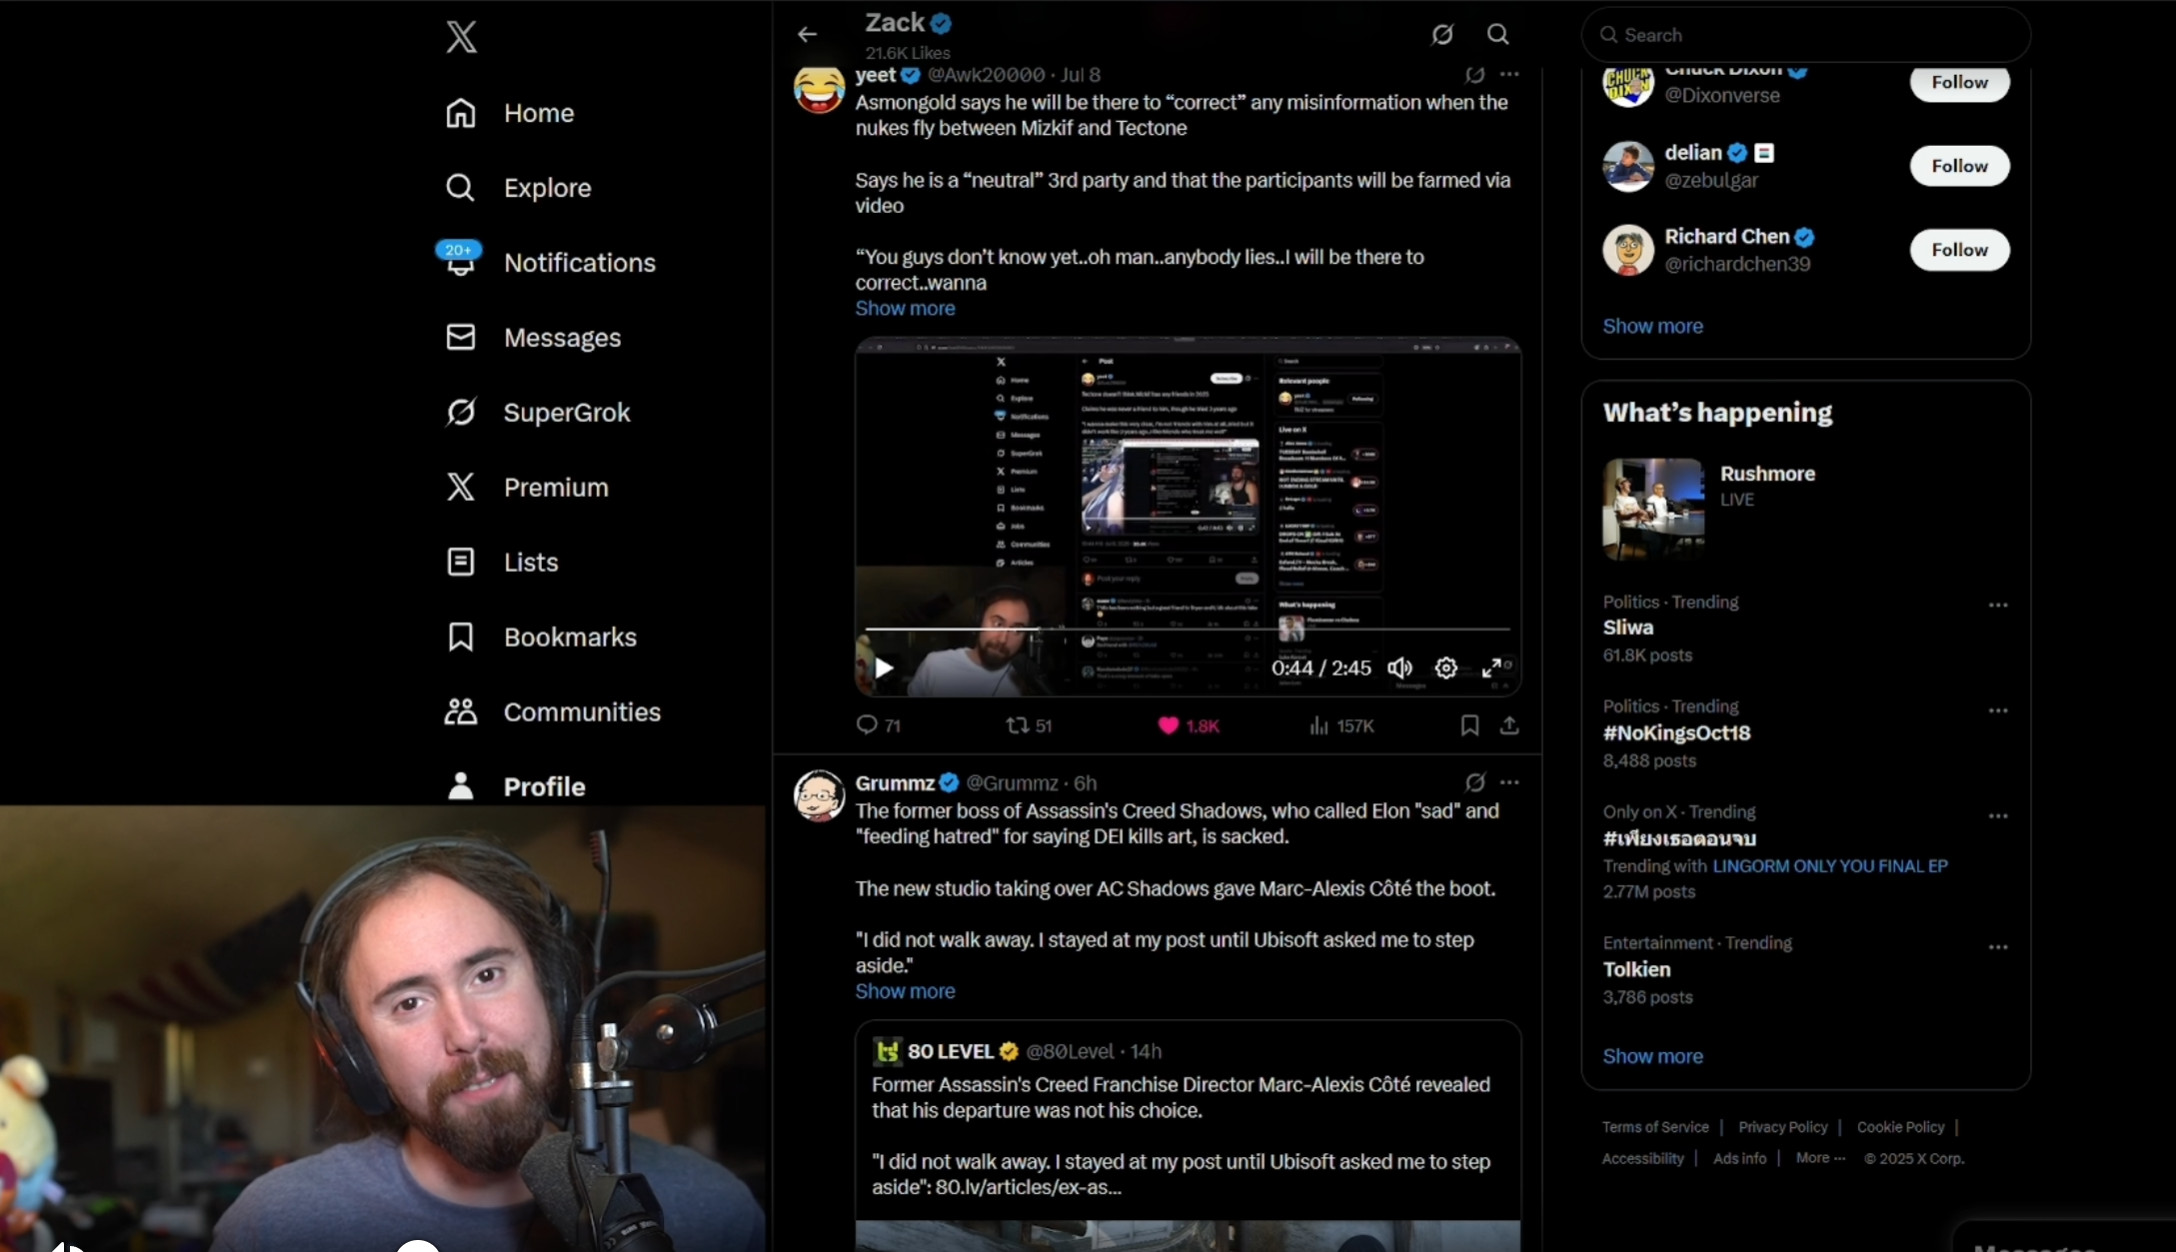Click search icon in Zack header

tap(1497, 35)
